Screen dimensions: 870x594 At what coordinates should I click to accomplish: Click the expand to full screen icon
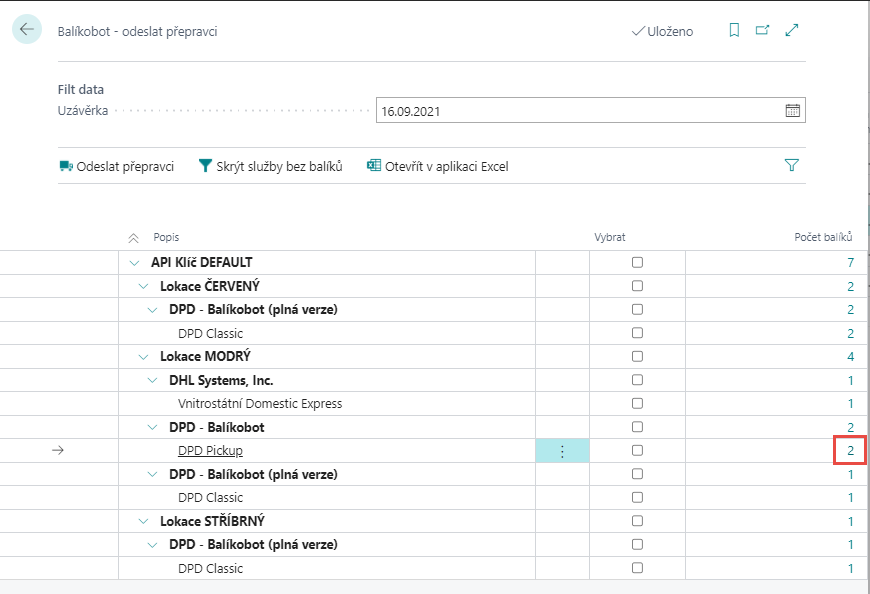(792, 31)
